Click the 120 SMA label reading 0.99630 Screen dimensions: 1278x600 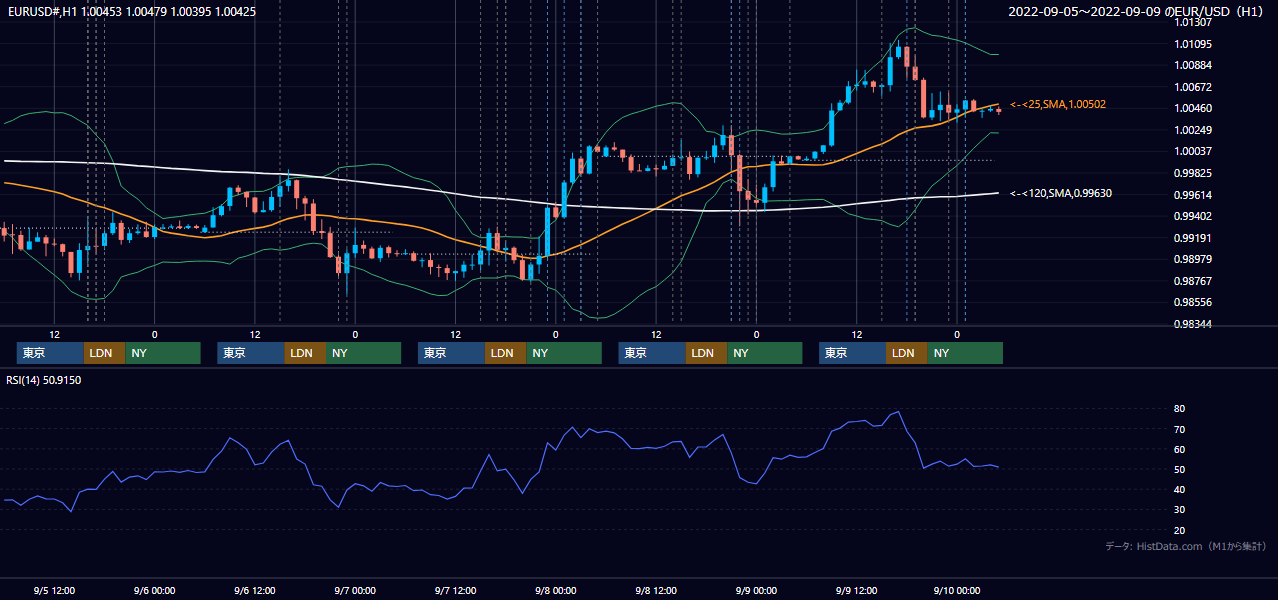tap(1061, 193)
